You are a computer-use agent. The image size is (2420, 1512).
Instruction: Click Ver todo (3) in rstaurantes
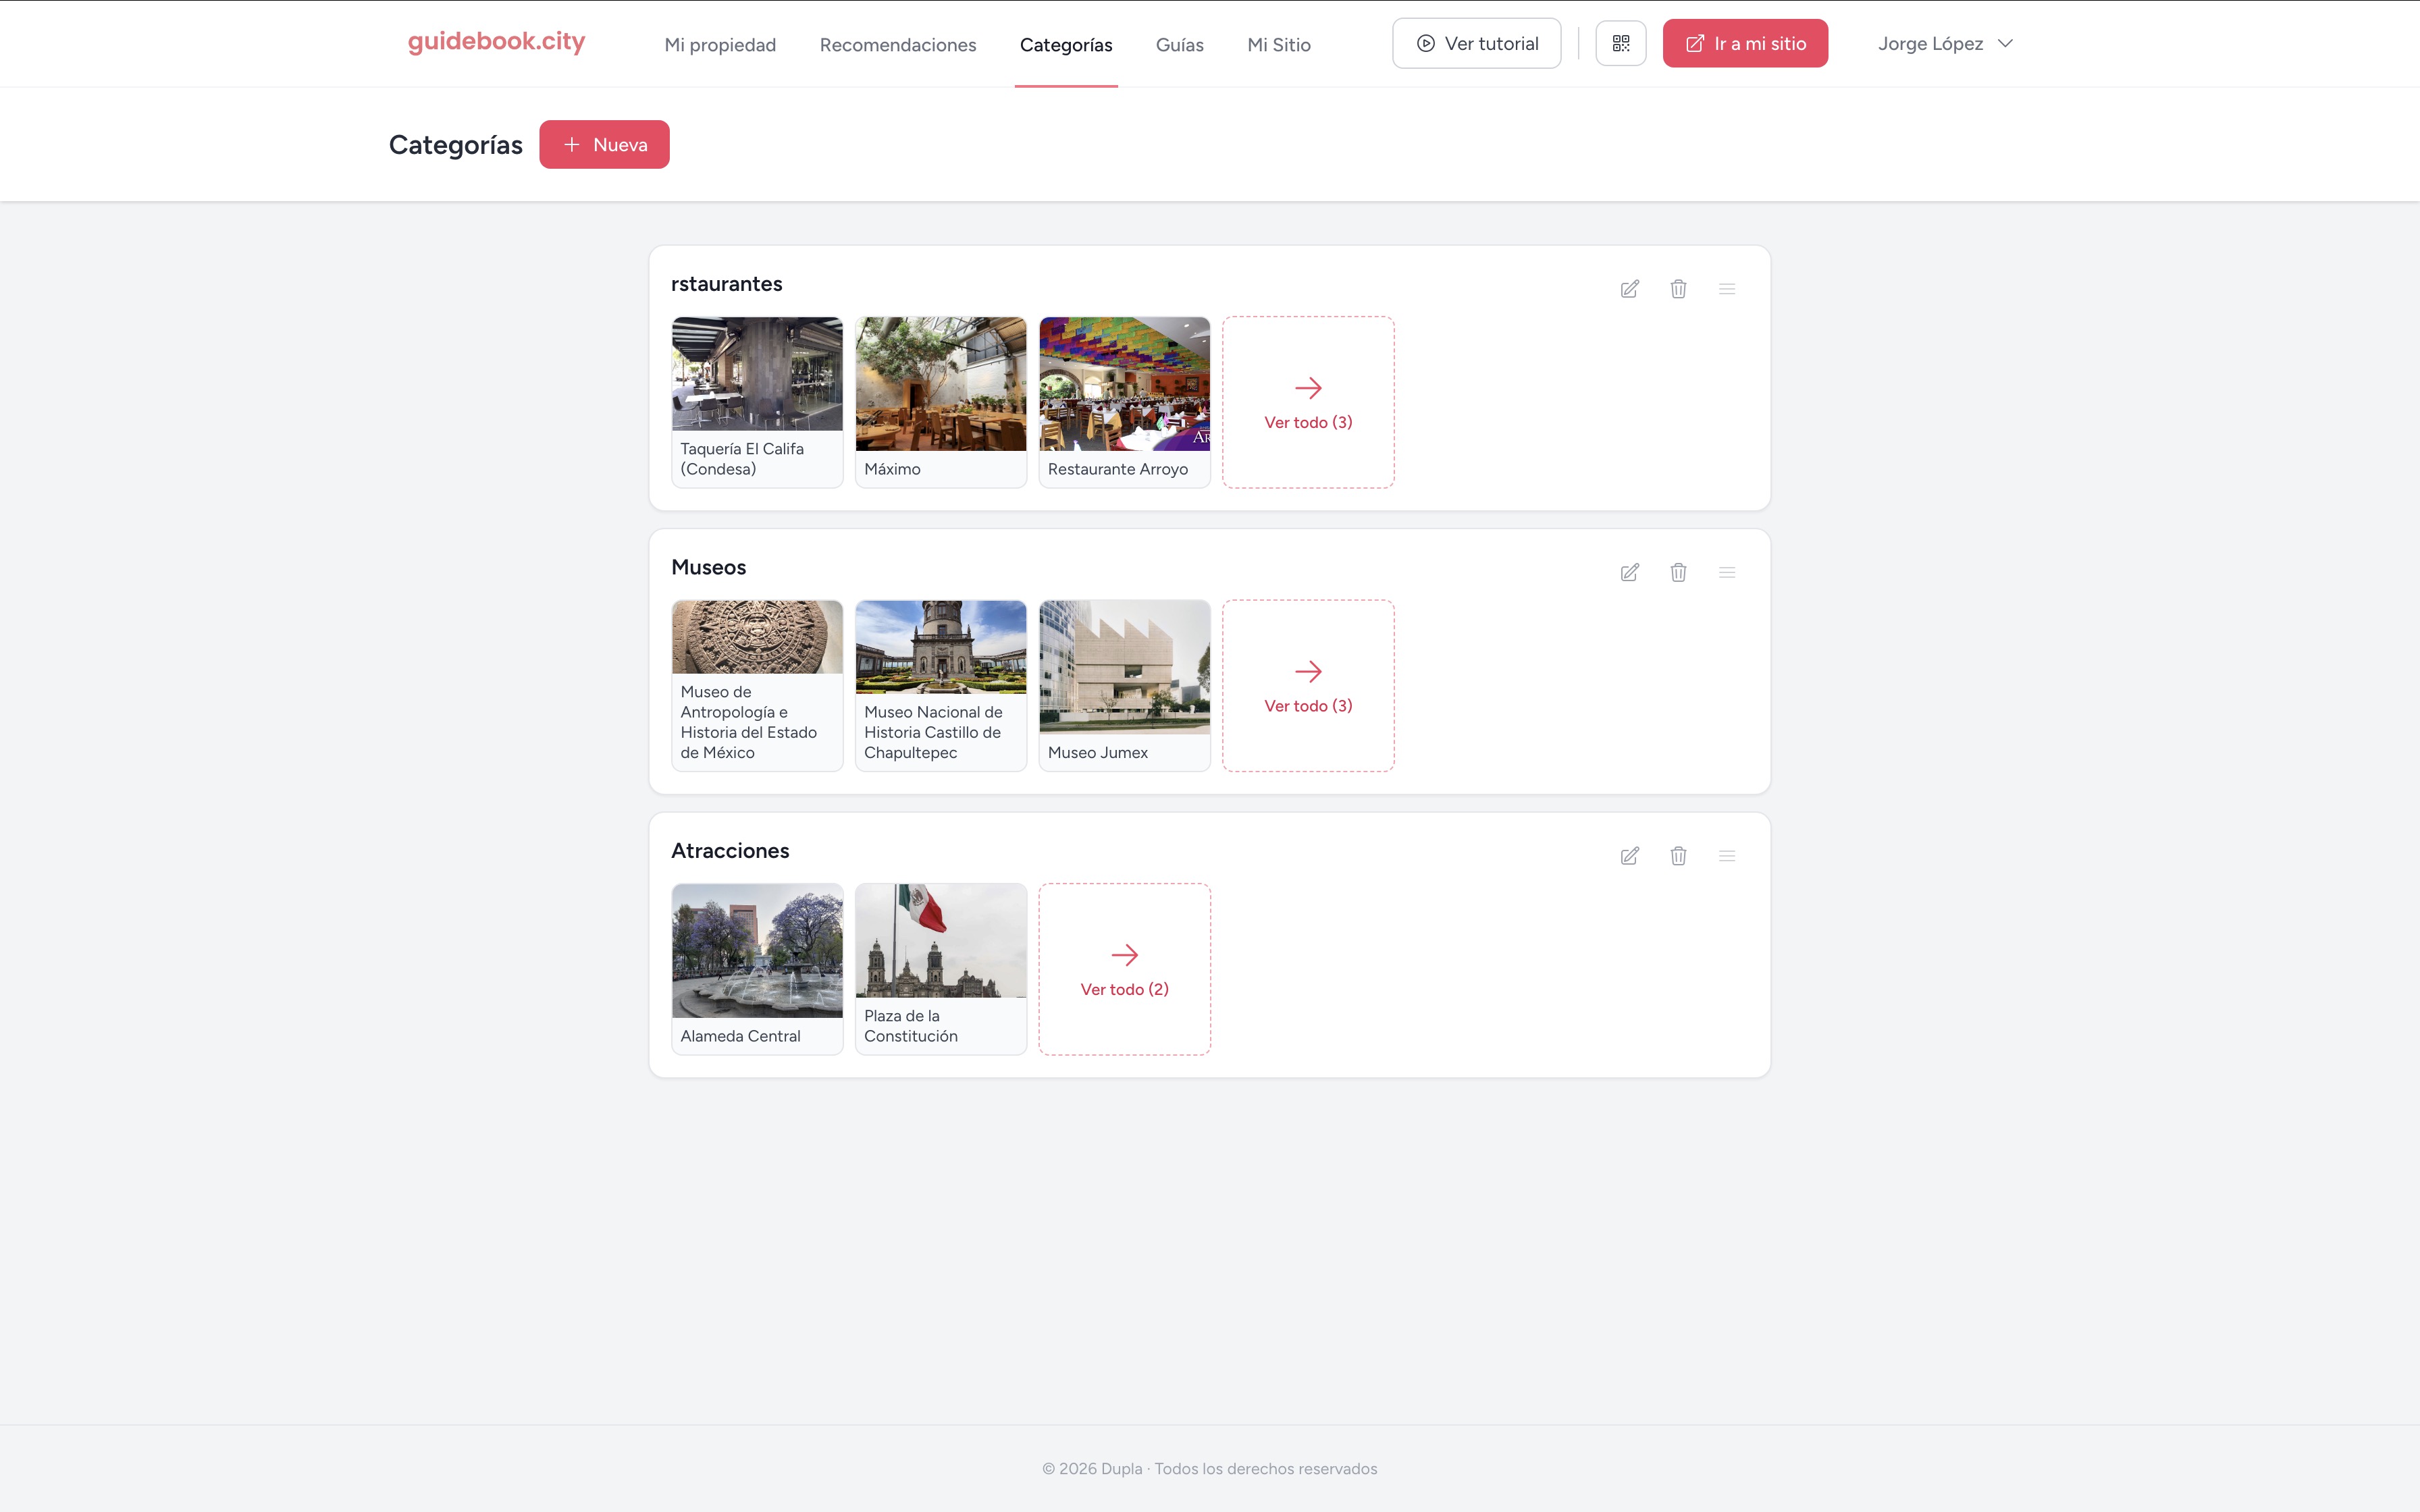pos(1308,403)
